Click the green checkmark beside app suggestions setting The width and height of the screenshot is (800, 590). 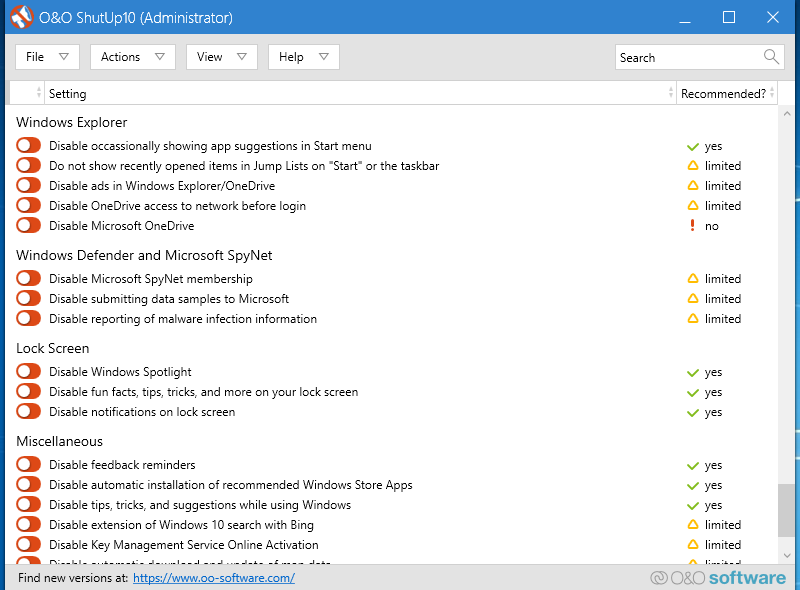[692, 146]
